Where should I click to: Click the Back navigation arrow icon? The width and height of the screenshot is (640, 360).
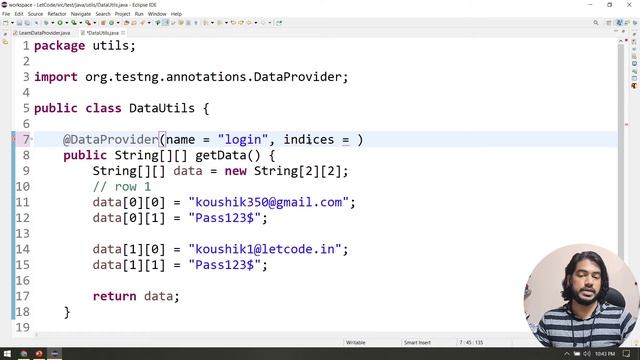[249, 23]
